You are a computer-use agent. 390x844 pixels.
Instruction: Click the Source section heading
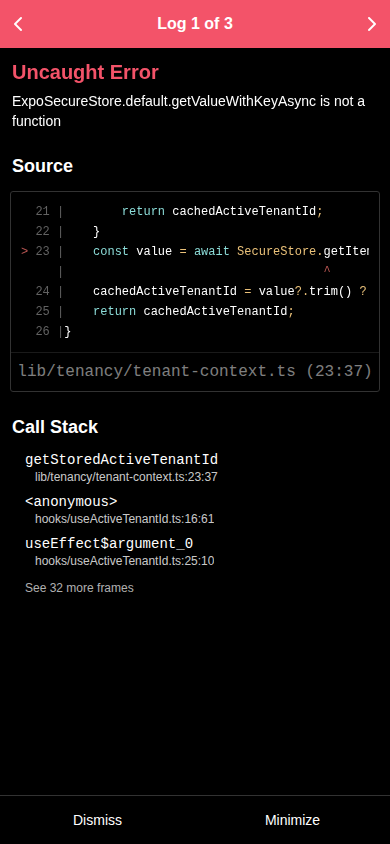[x=42, y=166]
